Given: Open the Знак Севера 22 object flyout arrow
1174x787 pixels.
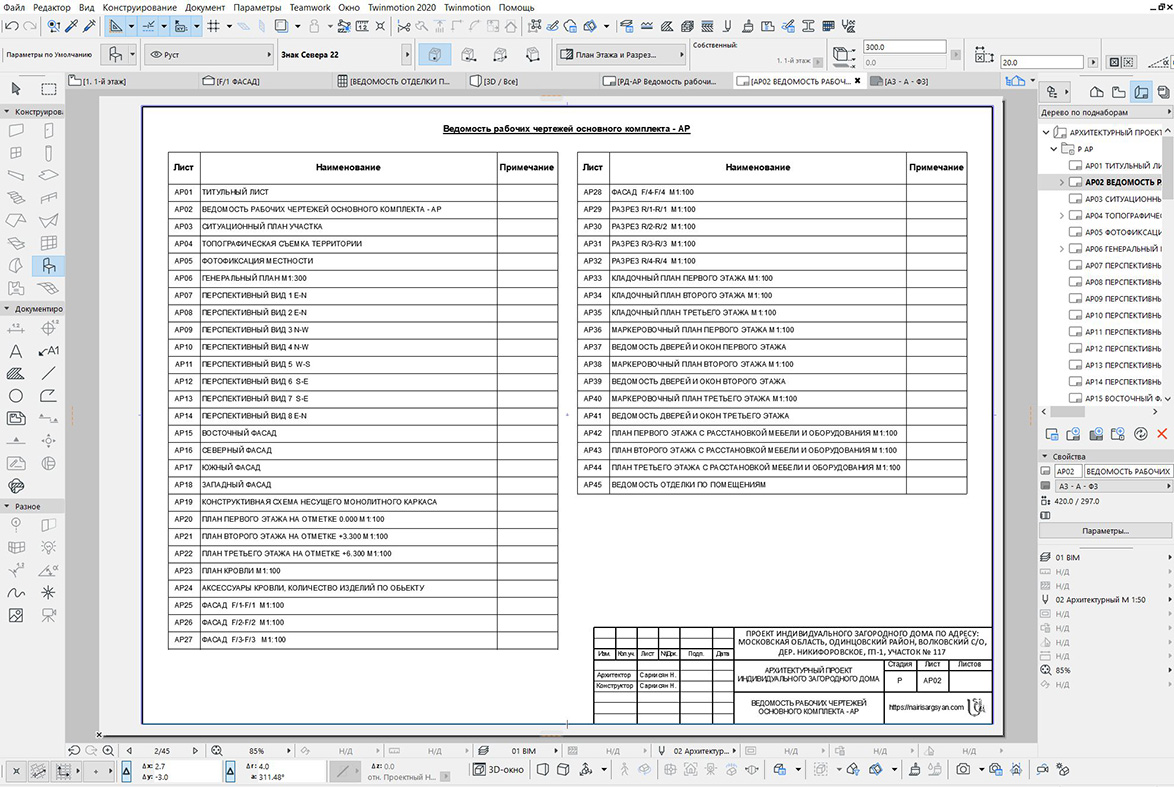Looking at the screenshot, I should pos(407,55).
